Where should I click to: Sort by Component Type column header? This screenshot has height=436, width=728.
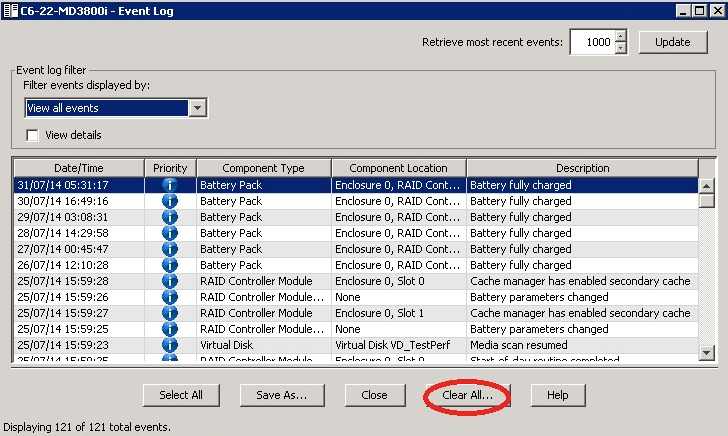[x=263, y=168]
